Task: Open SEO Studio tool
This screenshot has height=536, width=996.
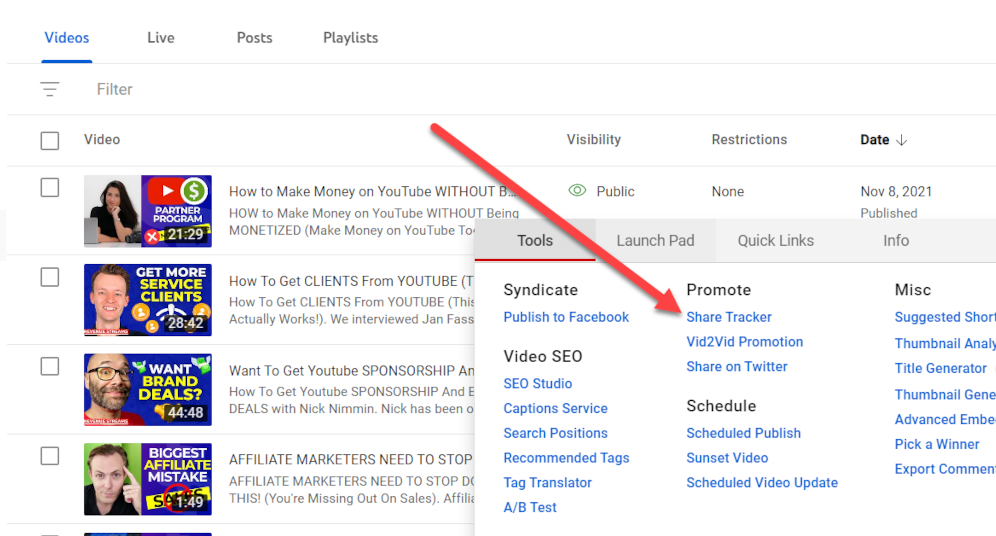Action: coord(538,383)
